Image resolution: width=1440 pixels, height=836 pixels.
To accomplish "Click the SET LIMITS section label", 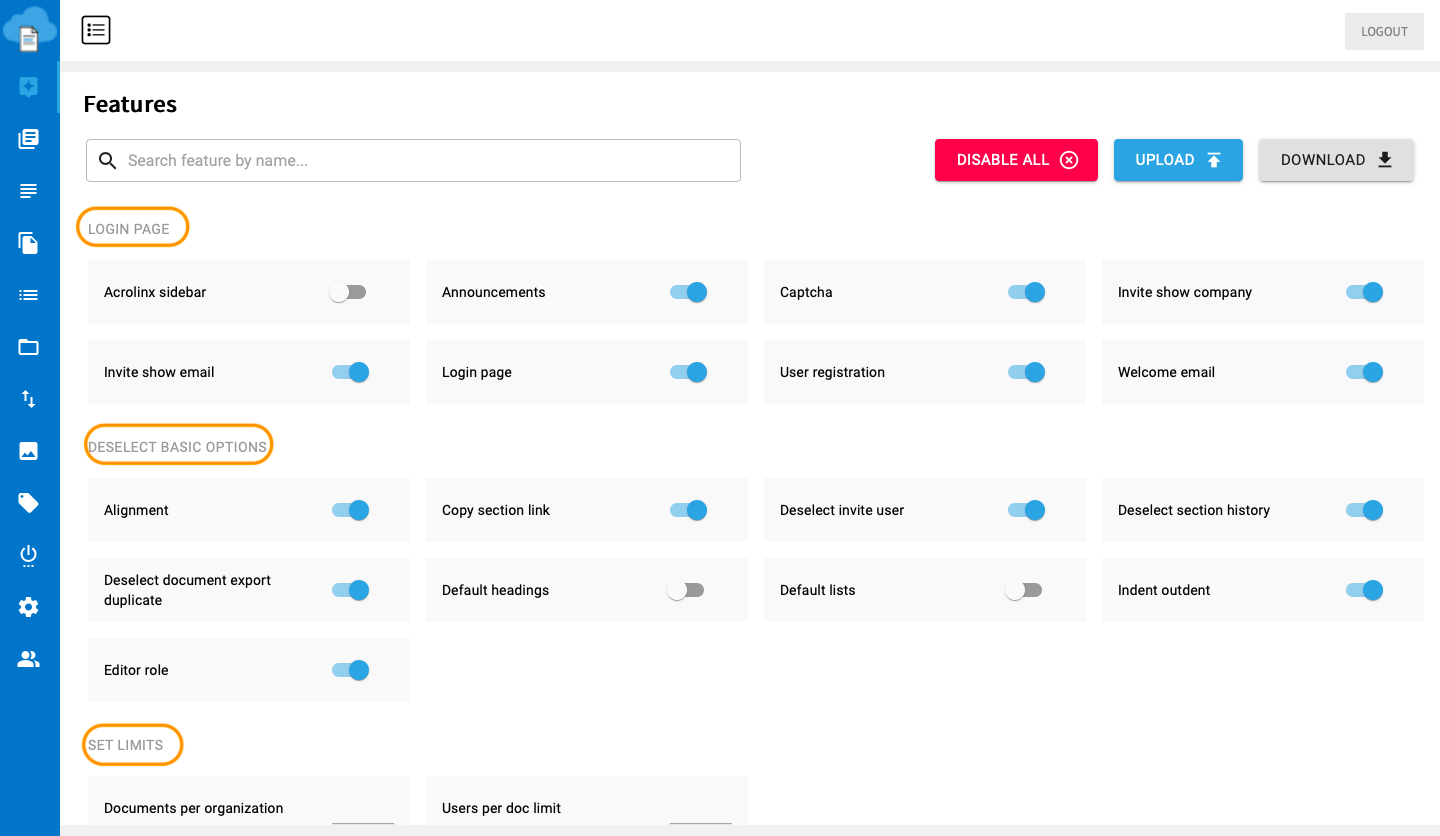I will (x=125, y=745).
